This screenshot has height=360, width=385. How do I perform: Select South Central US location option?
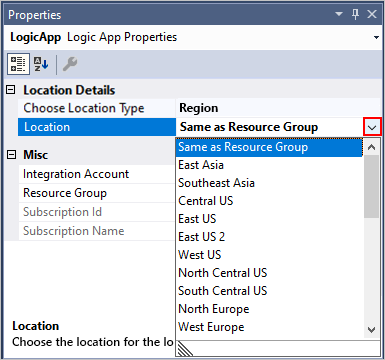[269, 291]
